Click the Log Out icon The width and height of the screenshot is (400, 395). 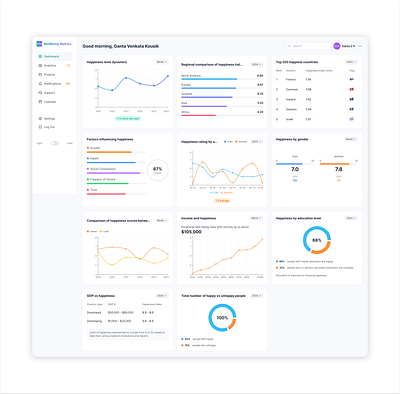pyautogui.click(x=40, y=127)
